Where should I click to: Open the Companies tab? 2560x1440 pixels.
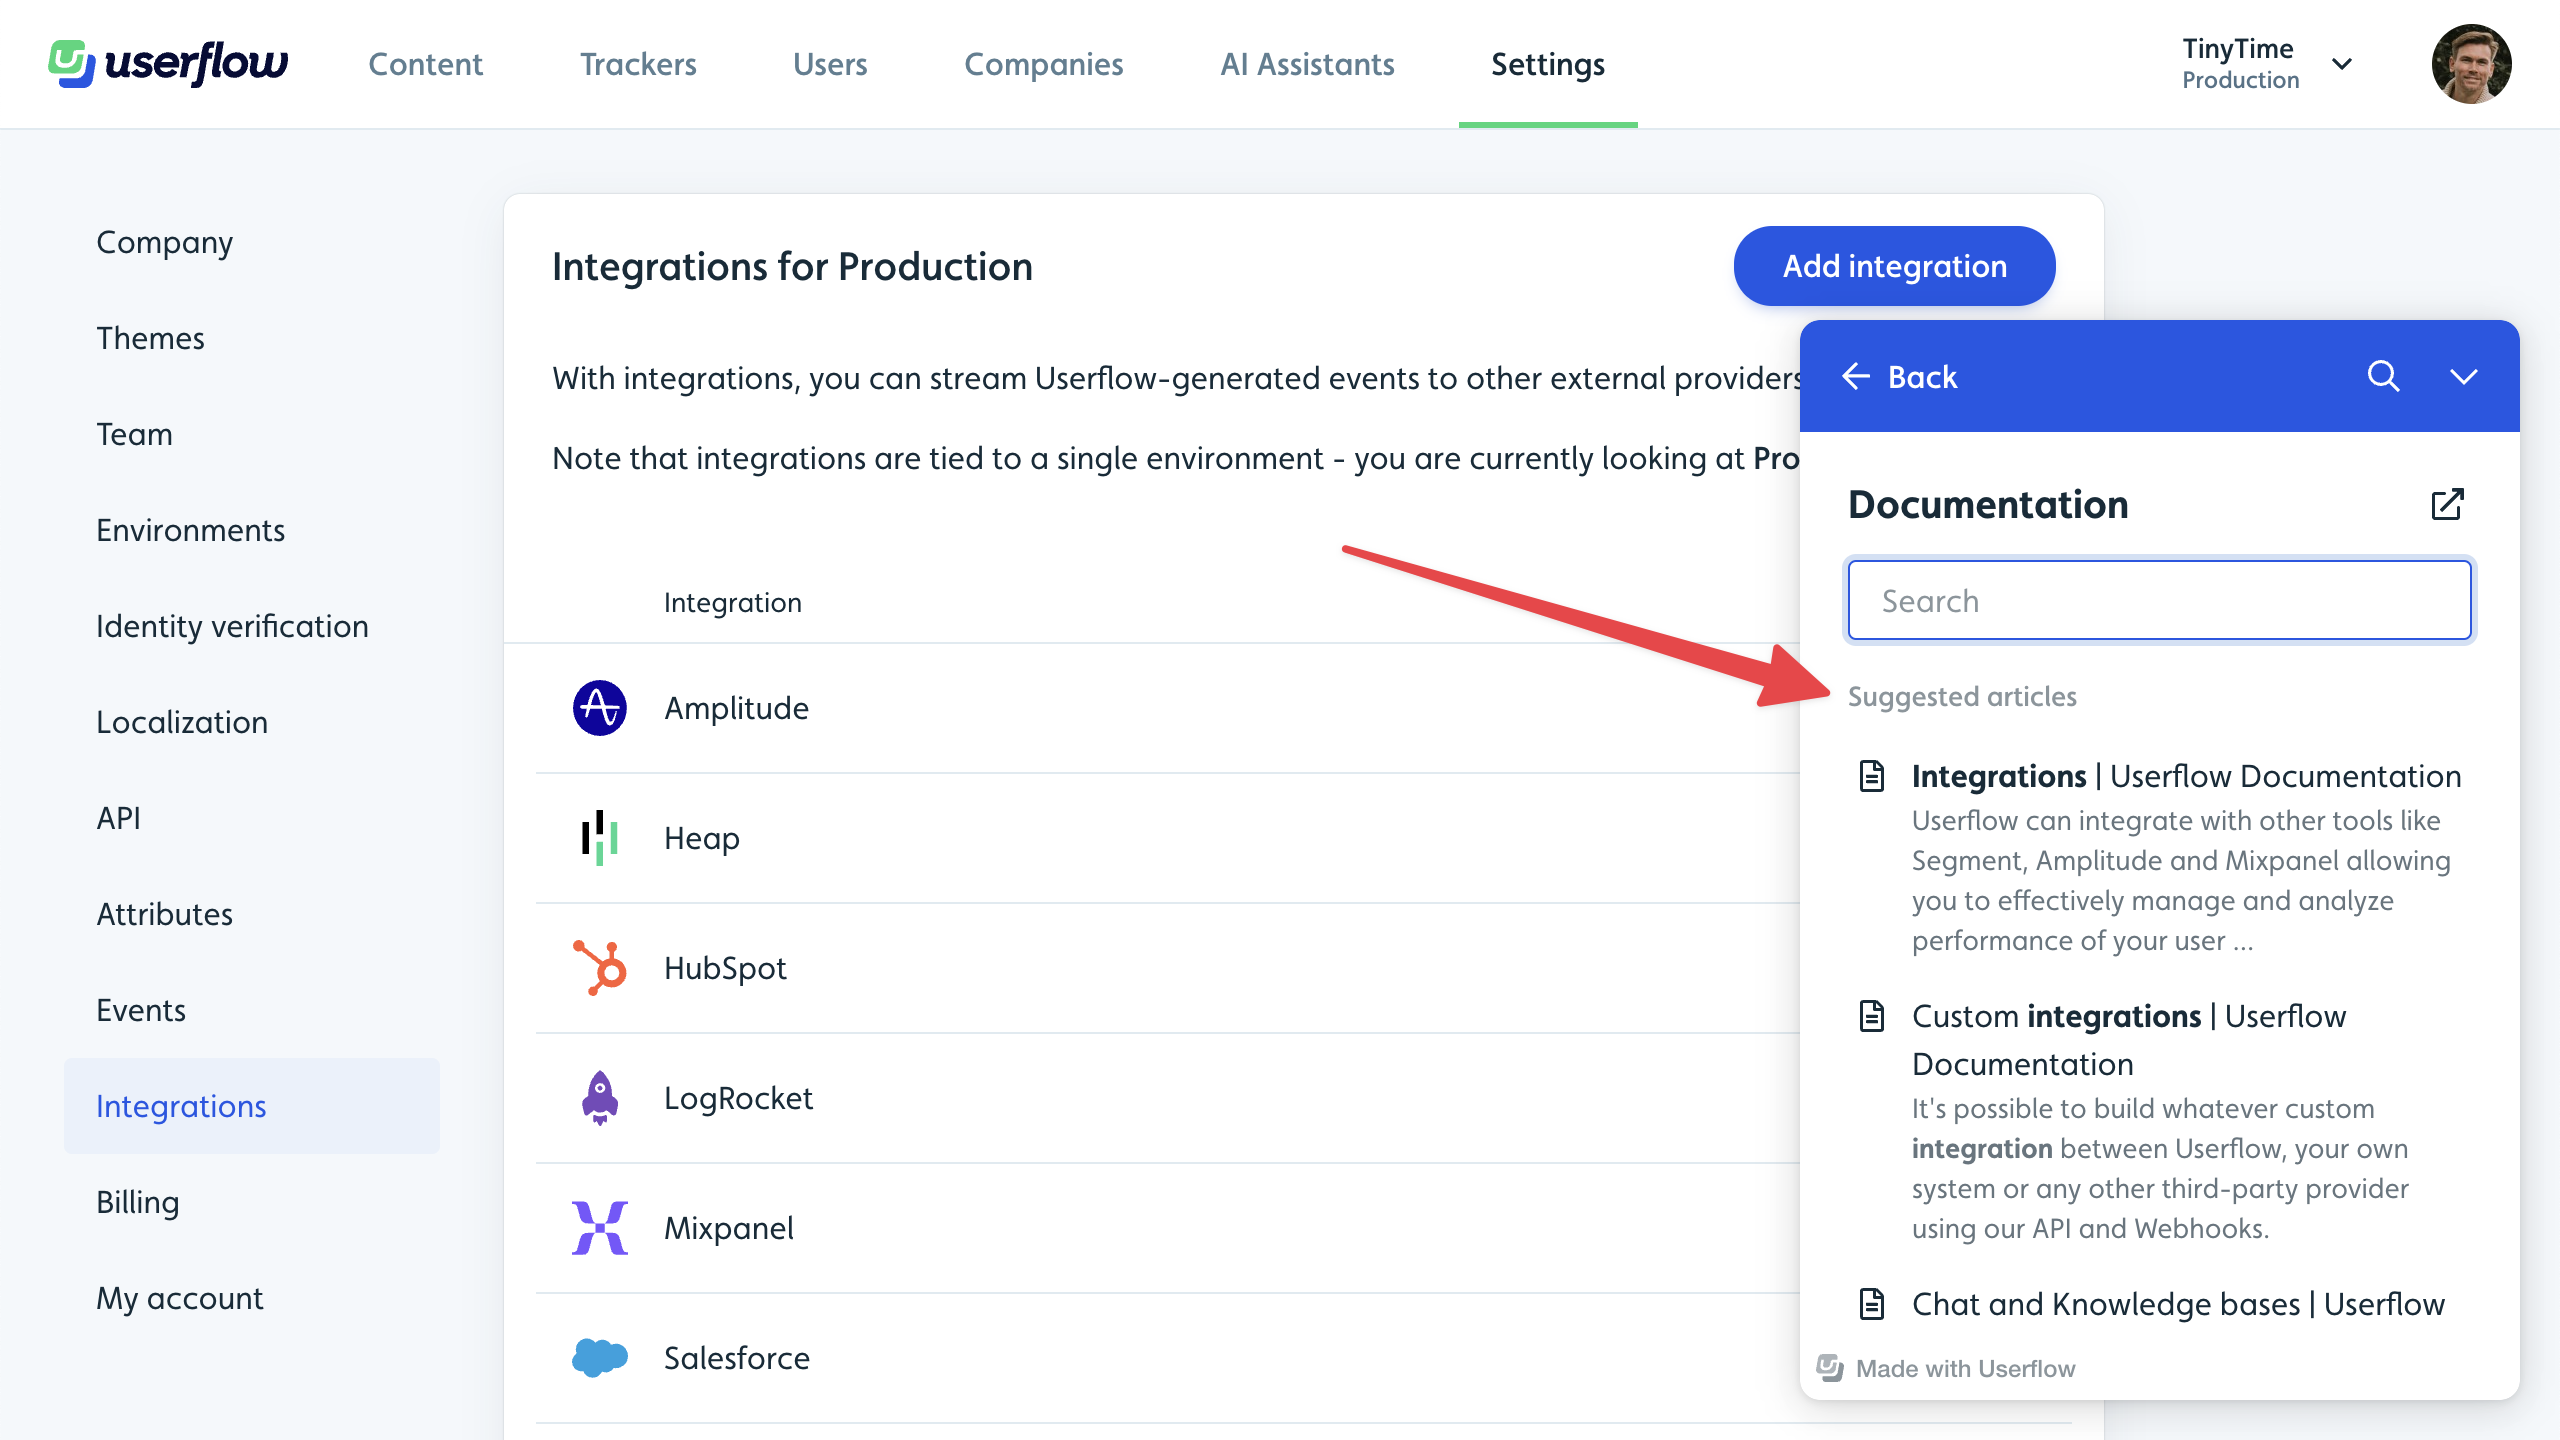pos(1044,64)
